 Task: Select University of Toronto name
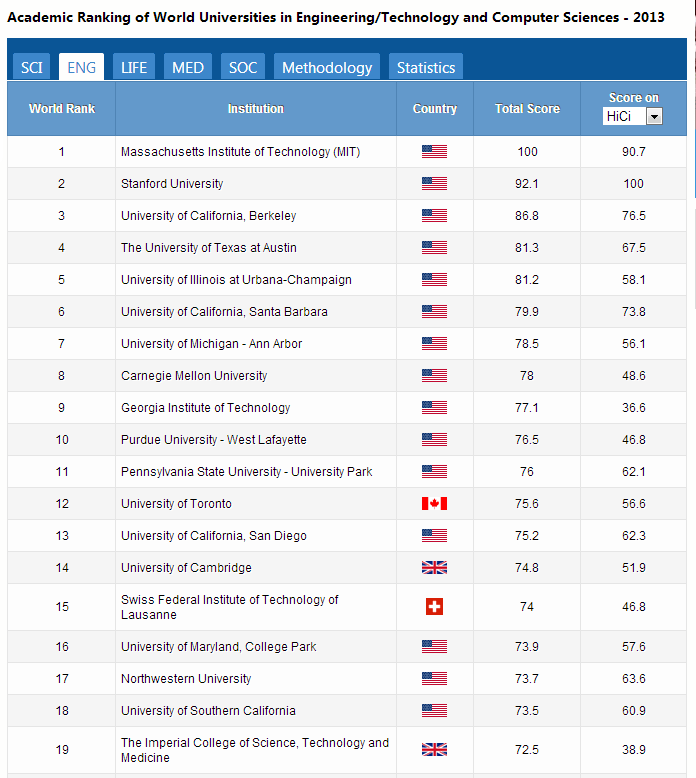click(x=176, y=504)
